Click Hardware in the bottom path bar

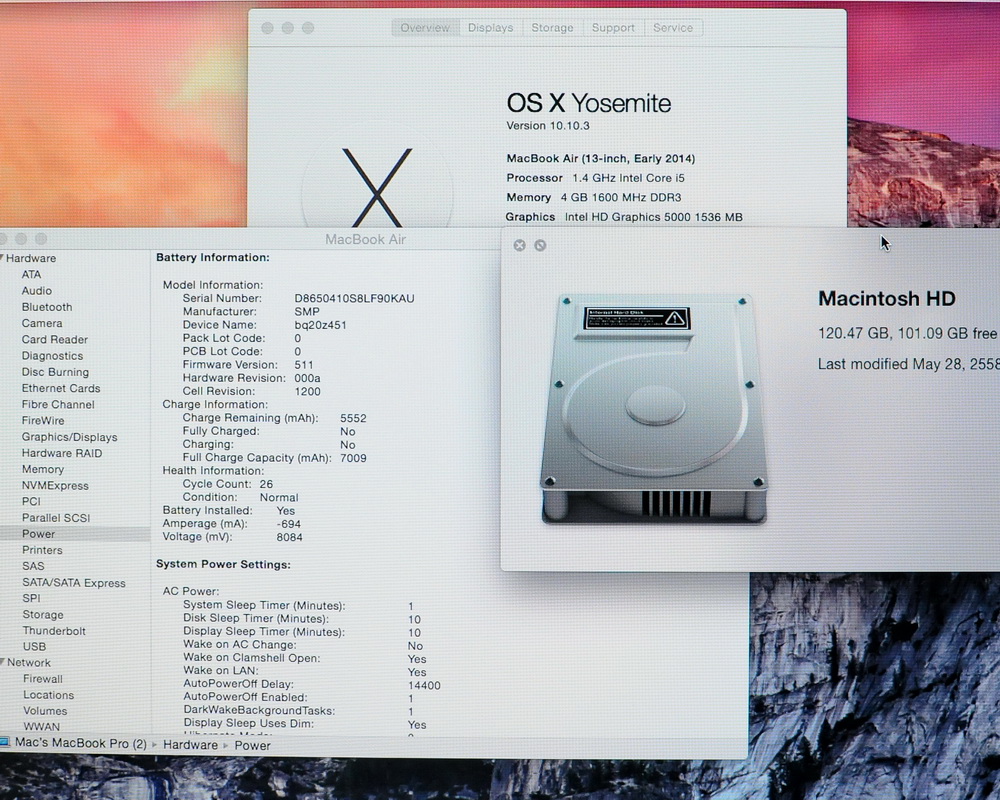(x=190, y=745)
